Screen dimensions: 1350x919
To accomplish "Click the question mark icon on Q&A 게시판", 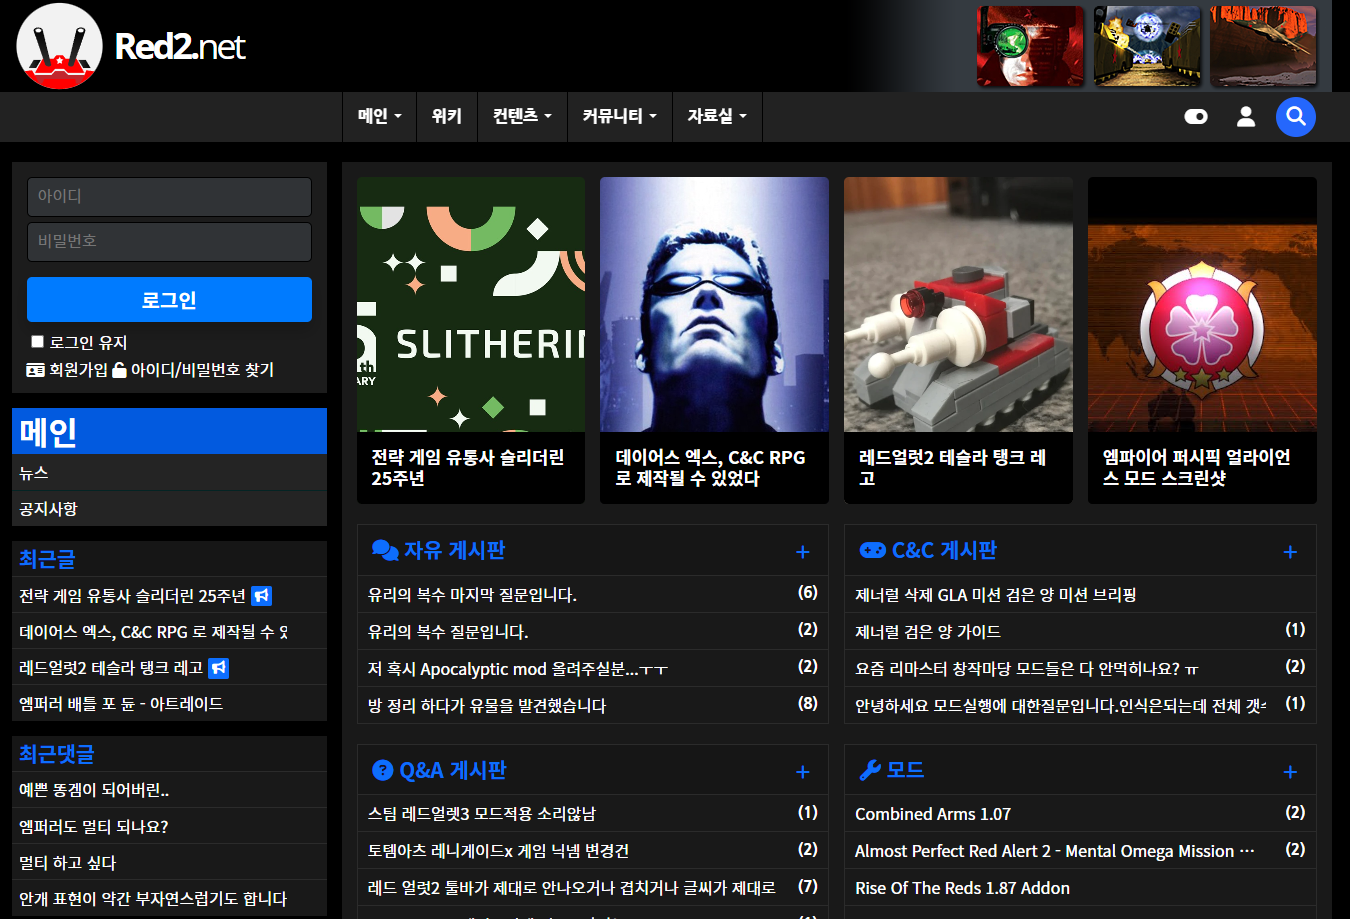I will (383, 770).
